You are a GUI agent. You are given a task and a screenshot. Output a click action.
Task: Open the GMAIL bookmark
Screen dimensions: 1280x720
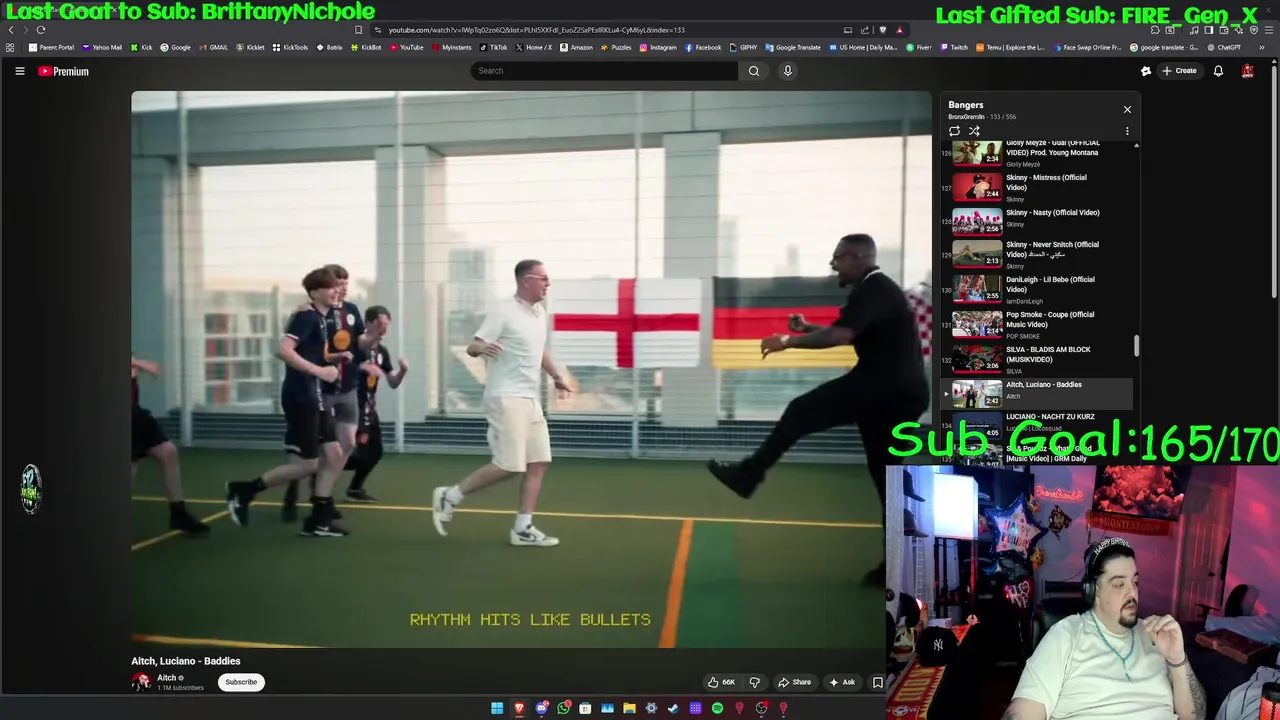213,47
